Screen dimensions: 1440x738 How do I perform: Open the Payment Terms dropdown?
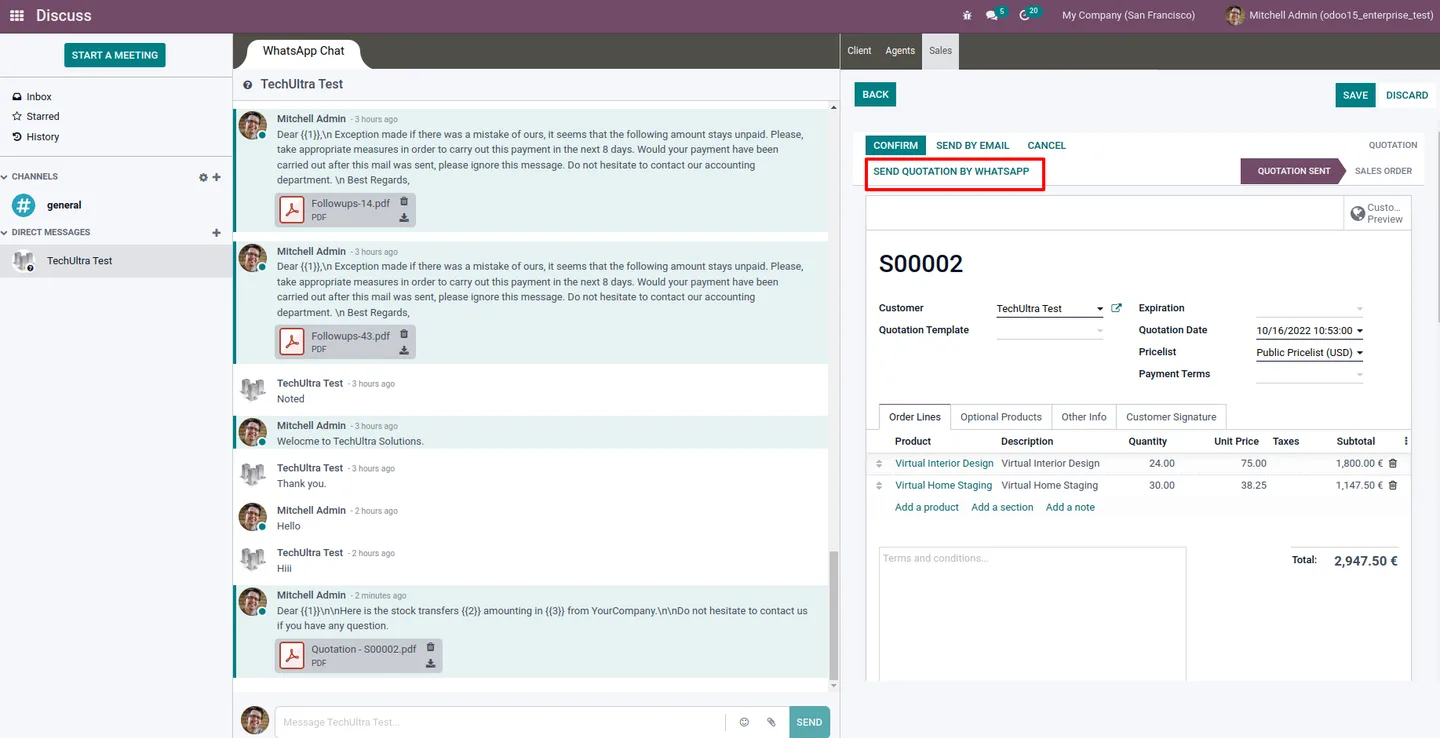pyautogui.click(x=1310, y=374)
